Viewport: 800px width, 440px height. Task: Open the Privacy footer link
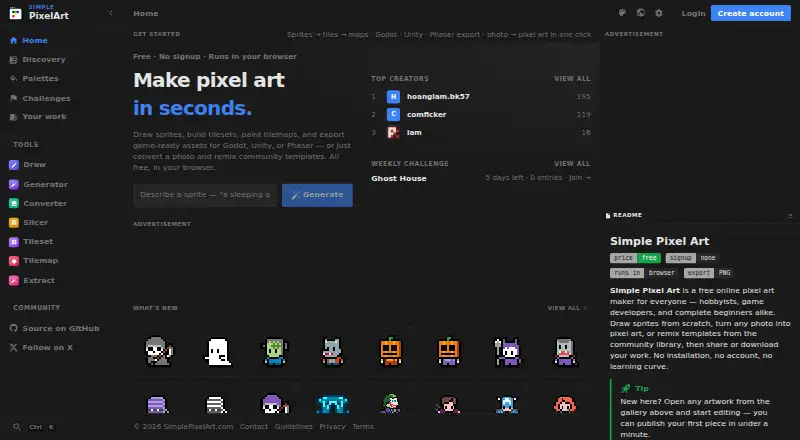click(332, 427)
